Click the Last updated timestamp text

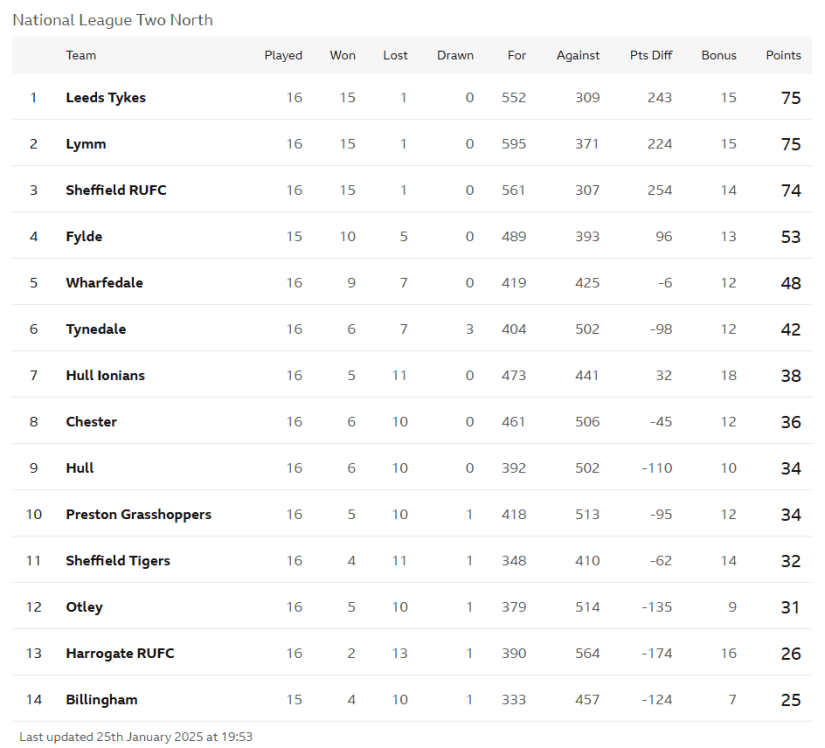(x=135, y=737)
